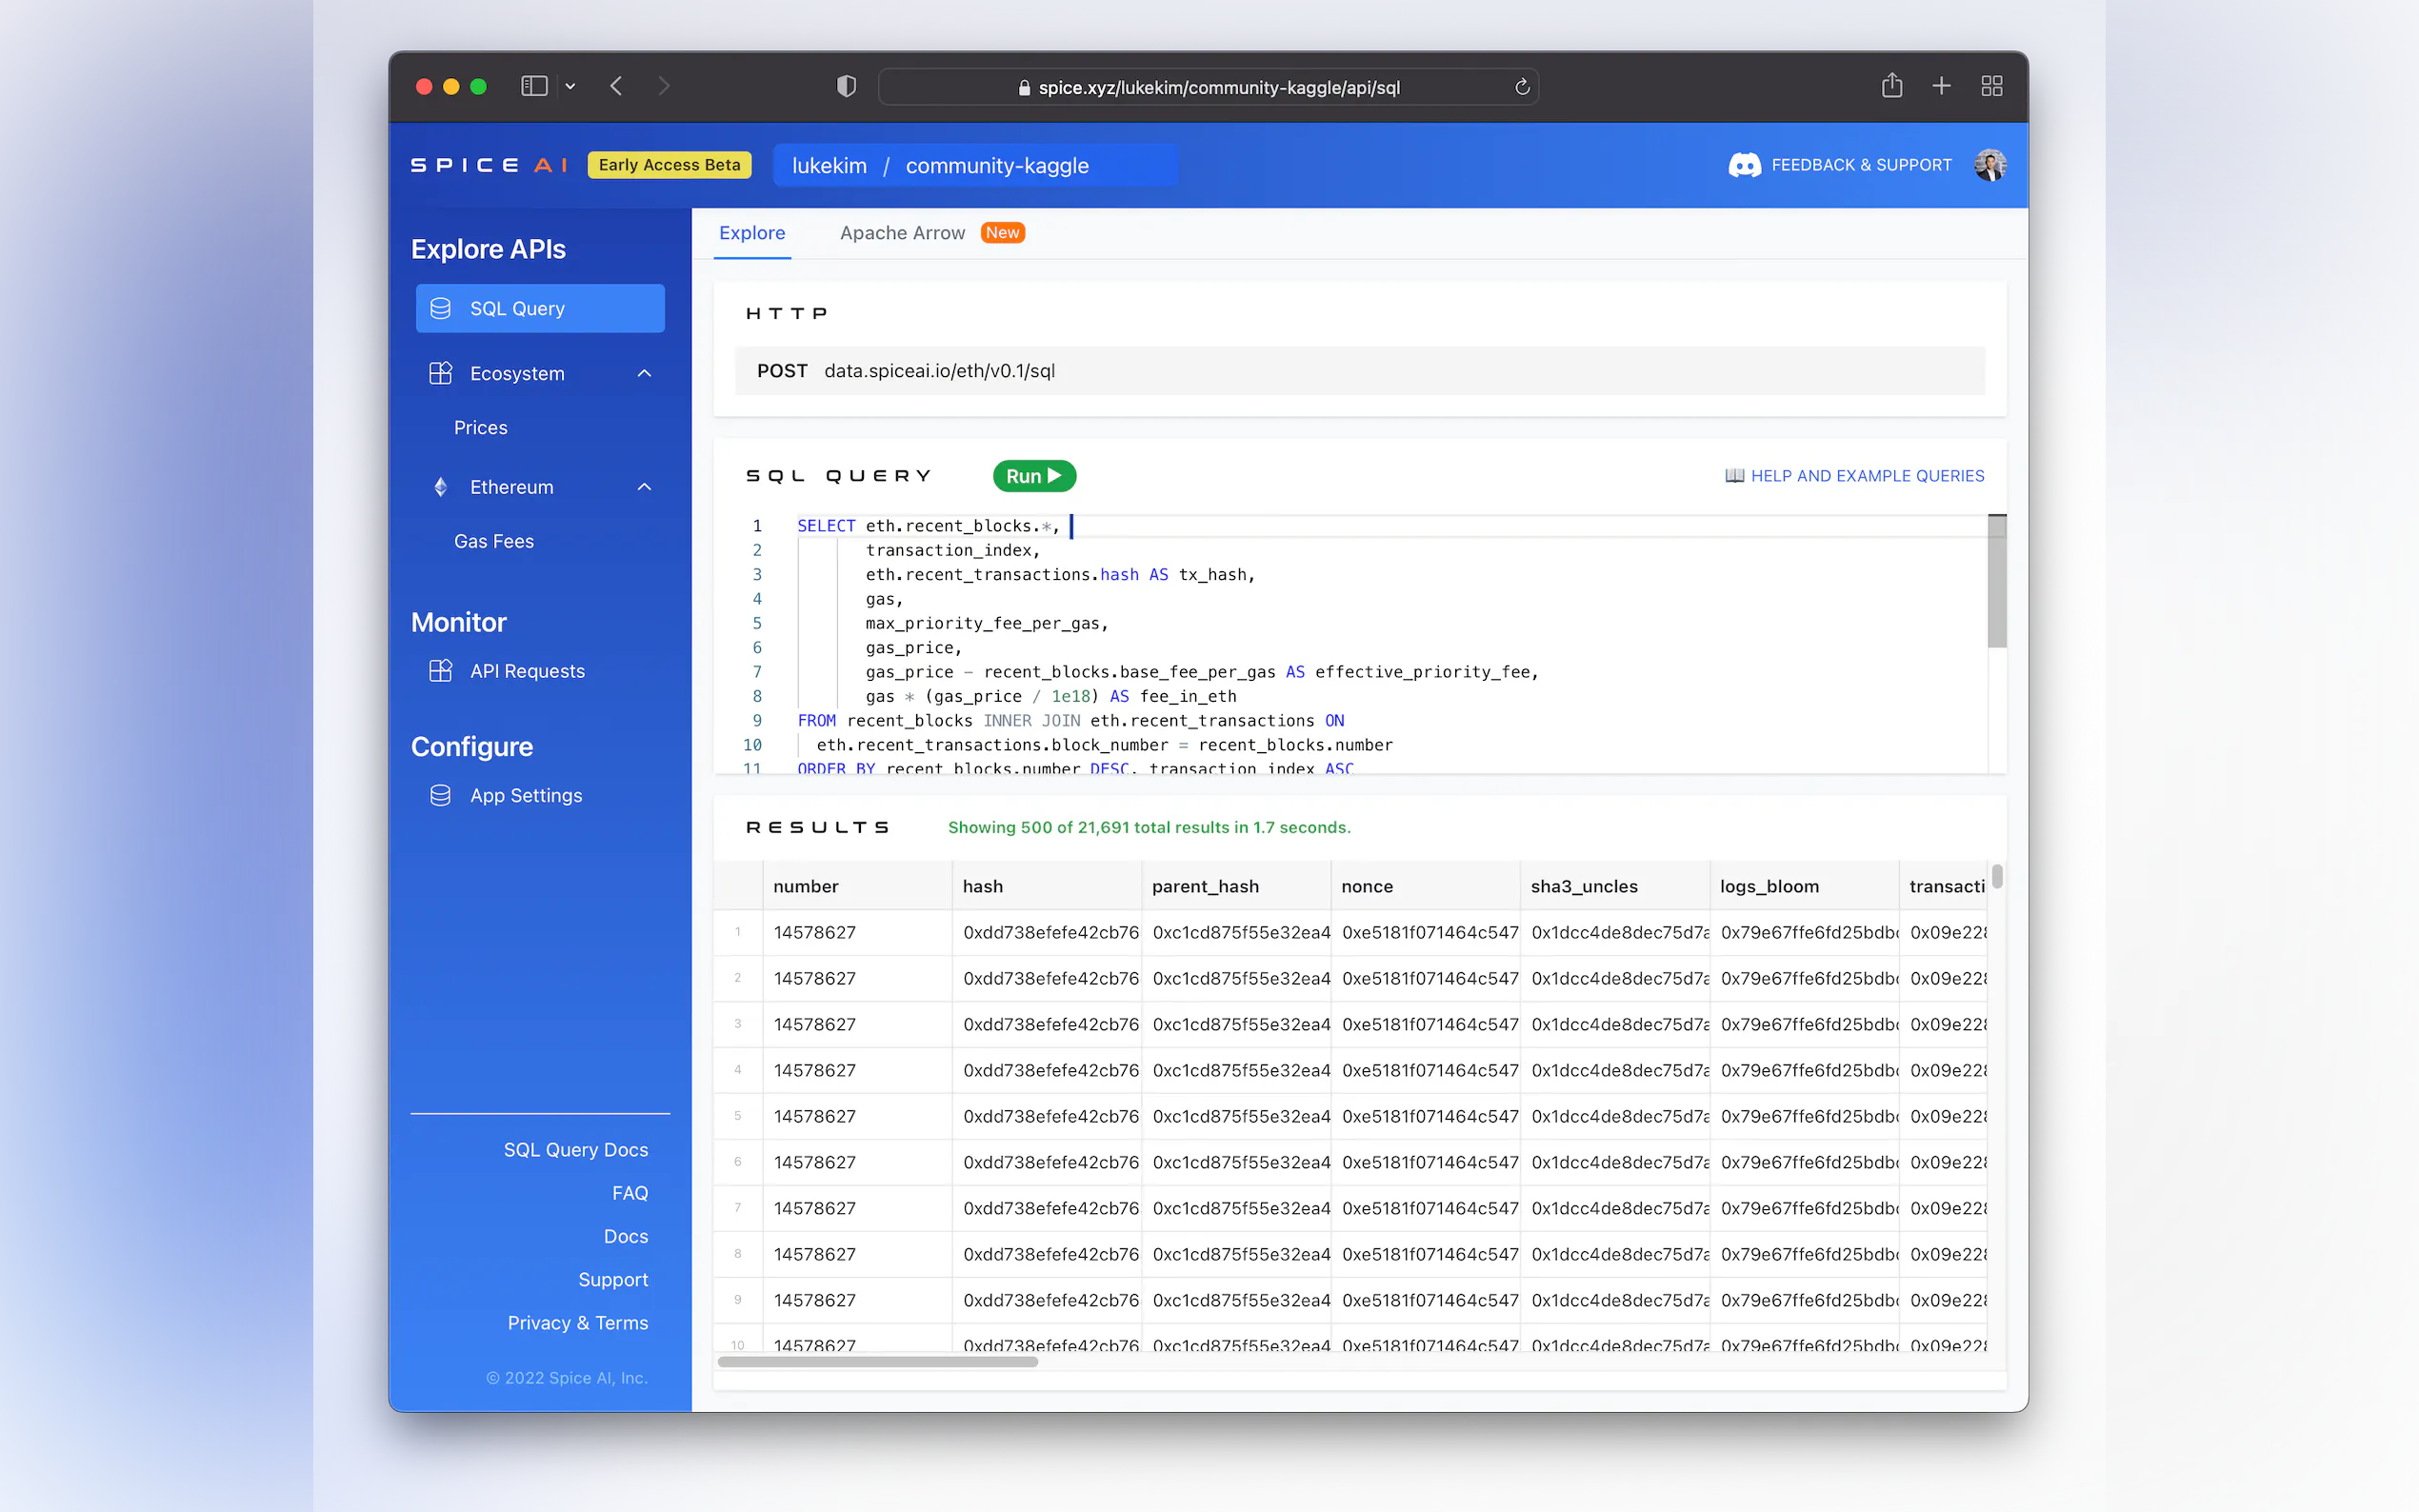The width and height of the screenshot is (2419, 1512).
Task: Click the privacy shield icon
Action: click(x=846, y=86)
